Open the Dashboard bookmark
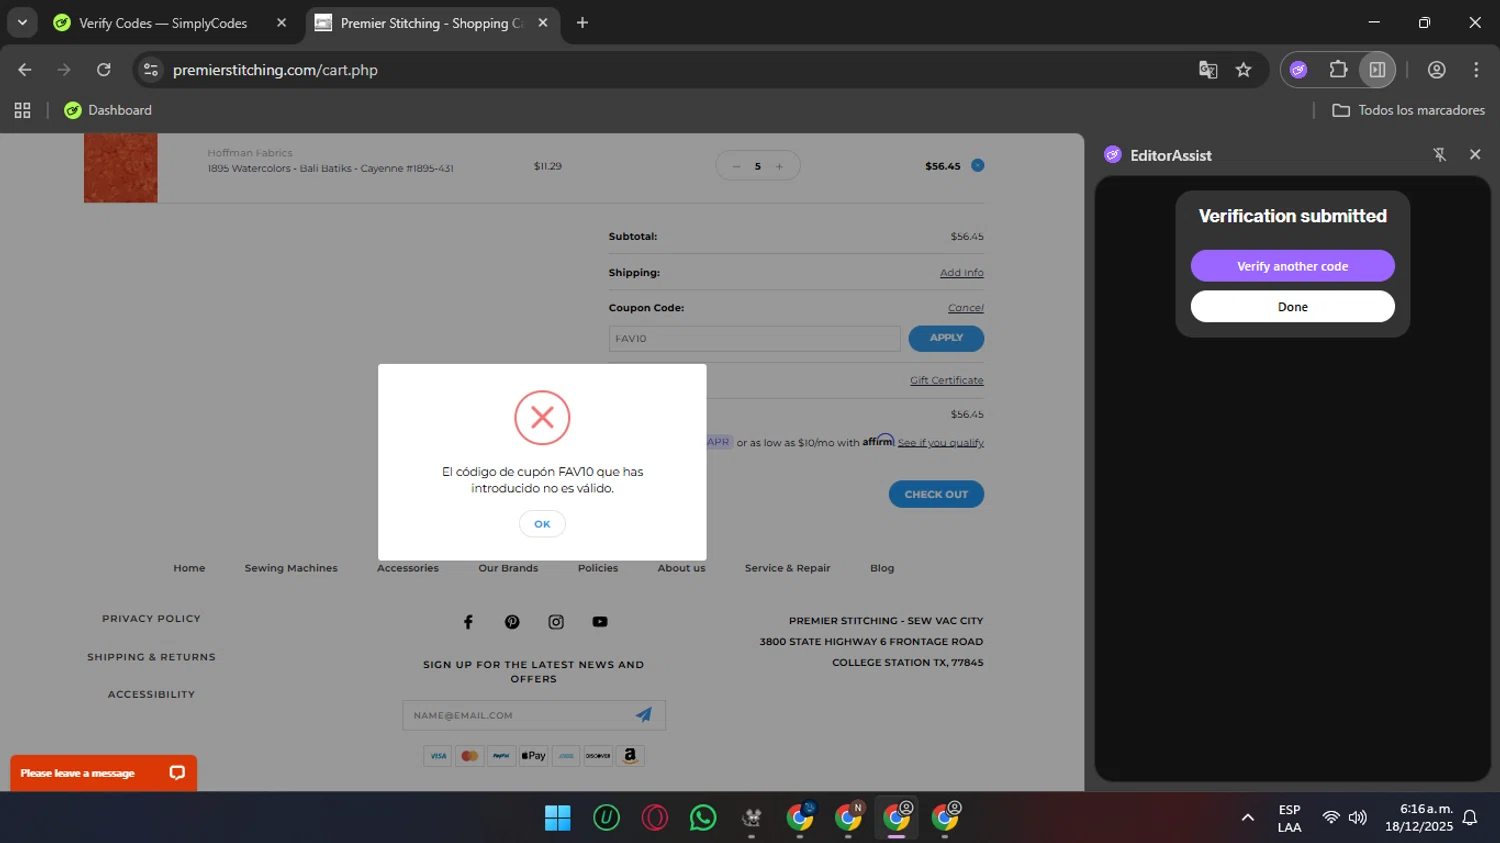The width and height of the screenshot is (1500, 843). (108, 110)
